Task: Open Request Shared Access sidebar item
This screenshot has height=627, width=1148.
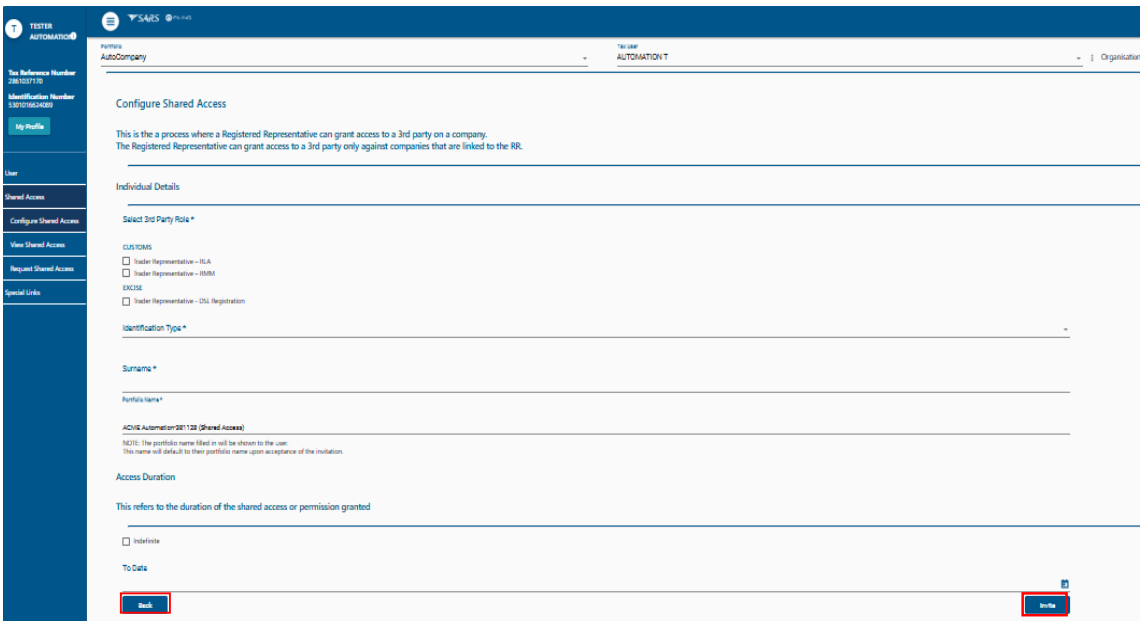Action: pyautogui.click(x=43, y=269)
